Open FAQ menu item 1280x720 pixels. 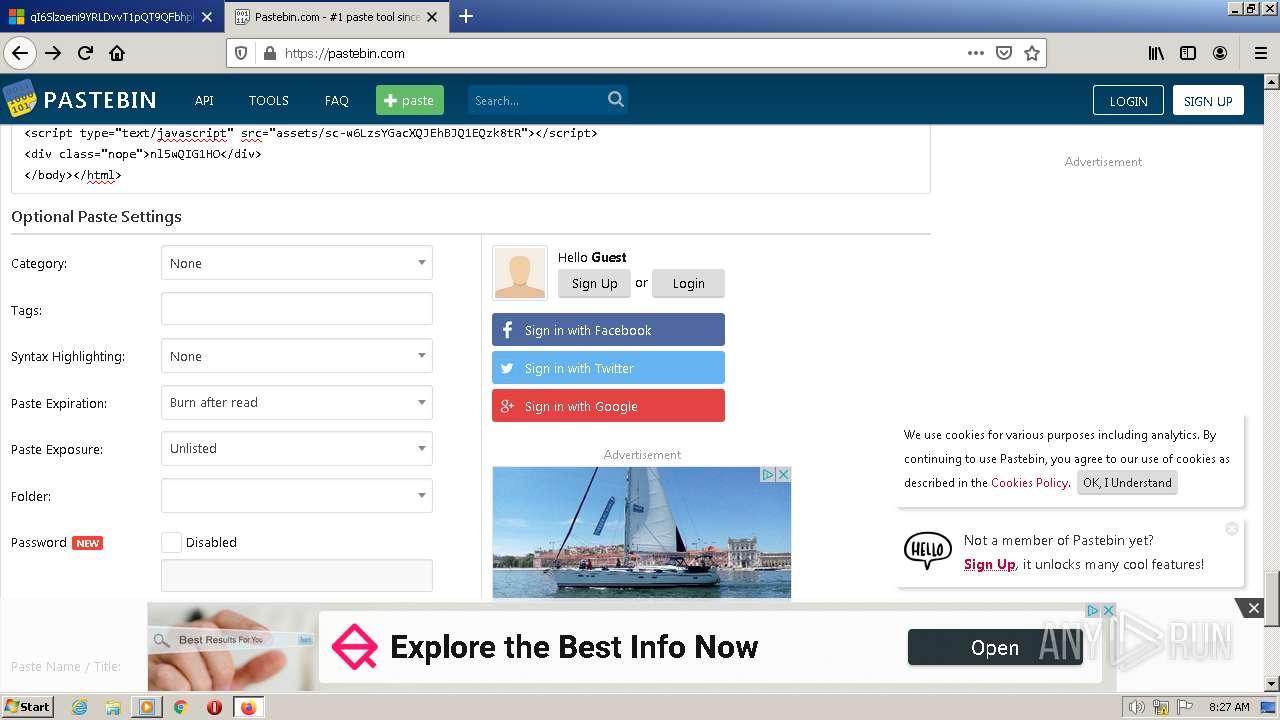(x=336, y=100)
